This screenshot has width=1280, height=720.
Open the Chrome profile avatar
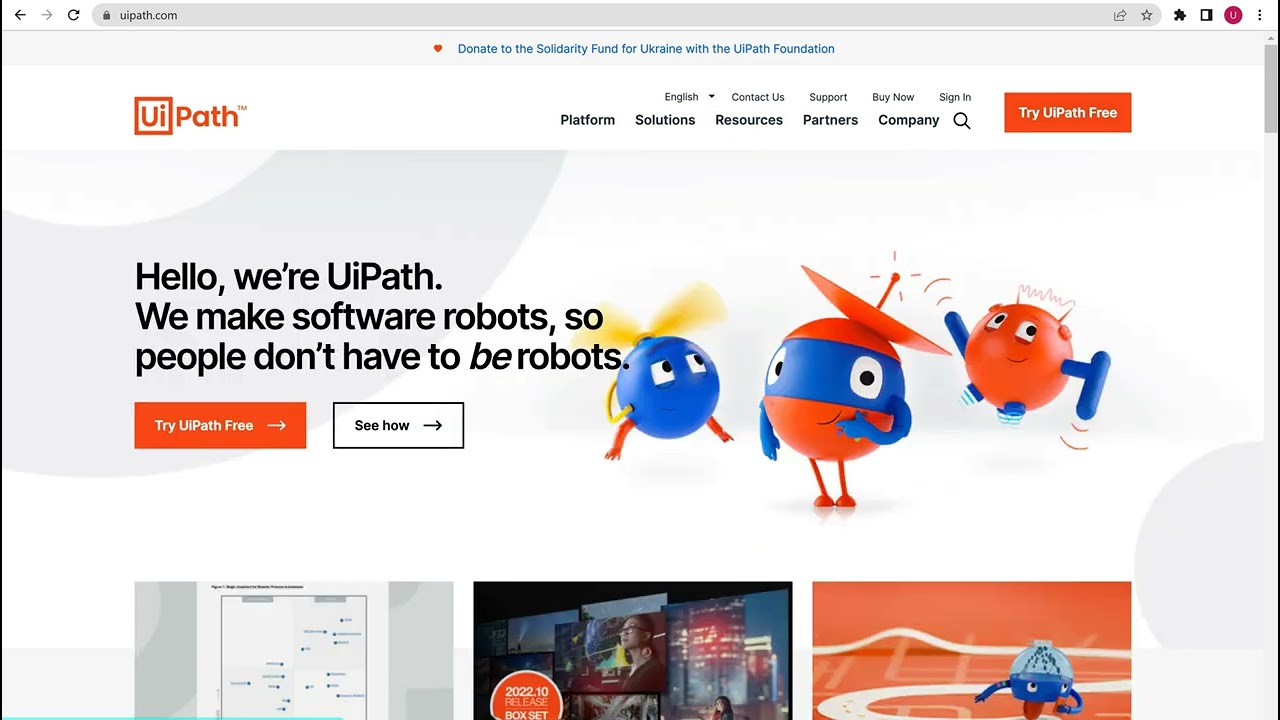click(x=1233, y=15)
